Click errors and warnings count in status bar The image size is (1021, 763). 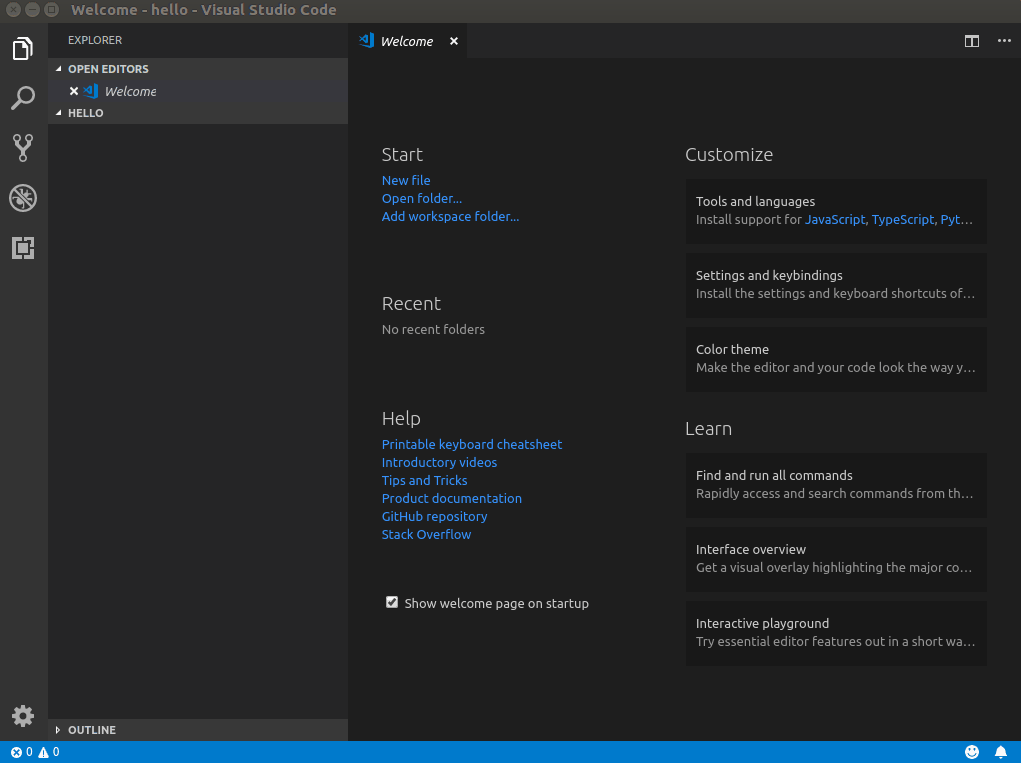tap(35, 752)
